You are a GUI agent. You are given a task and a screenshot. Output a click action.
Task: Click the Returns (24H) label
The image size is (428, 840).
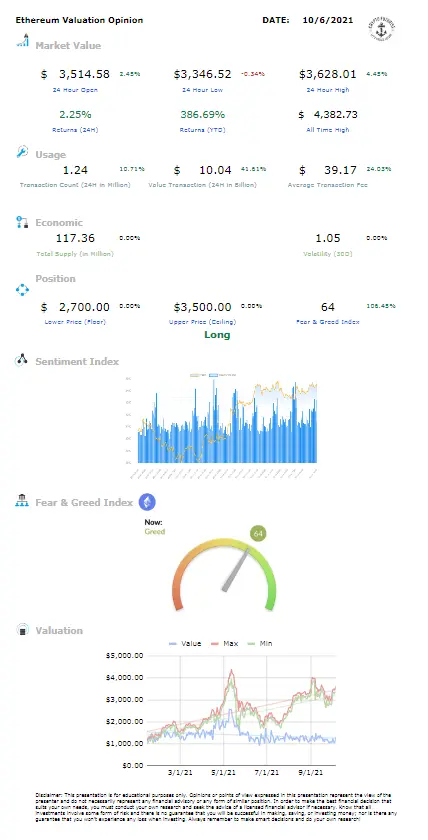[75, 130]
